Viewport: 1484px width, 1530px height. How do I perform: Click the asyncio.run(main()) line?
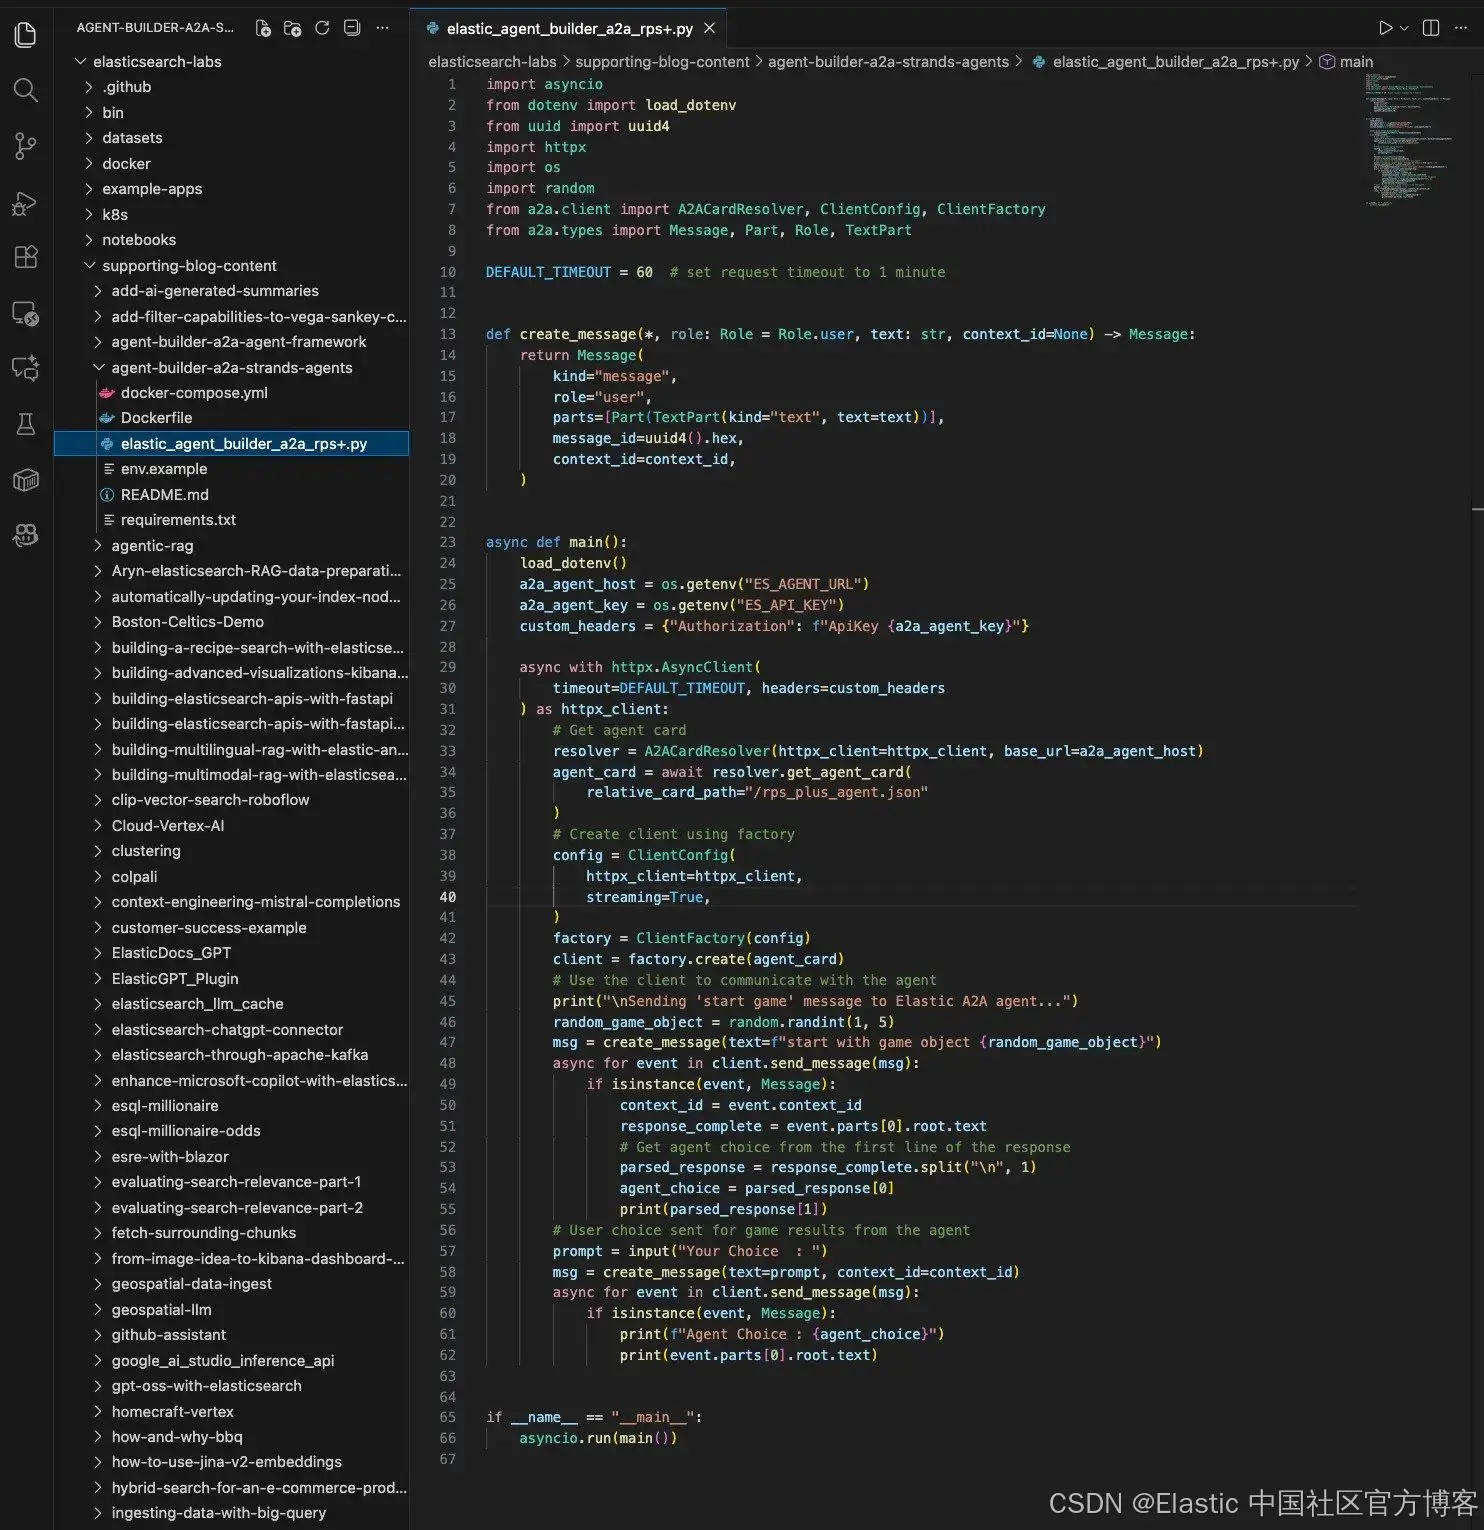[598, 1438]
